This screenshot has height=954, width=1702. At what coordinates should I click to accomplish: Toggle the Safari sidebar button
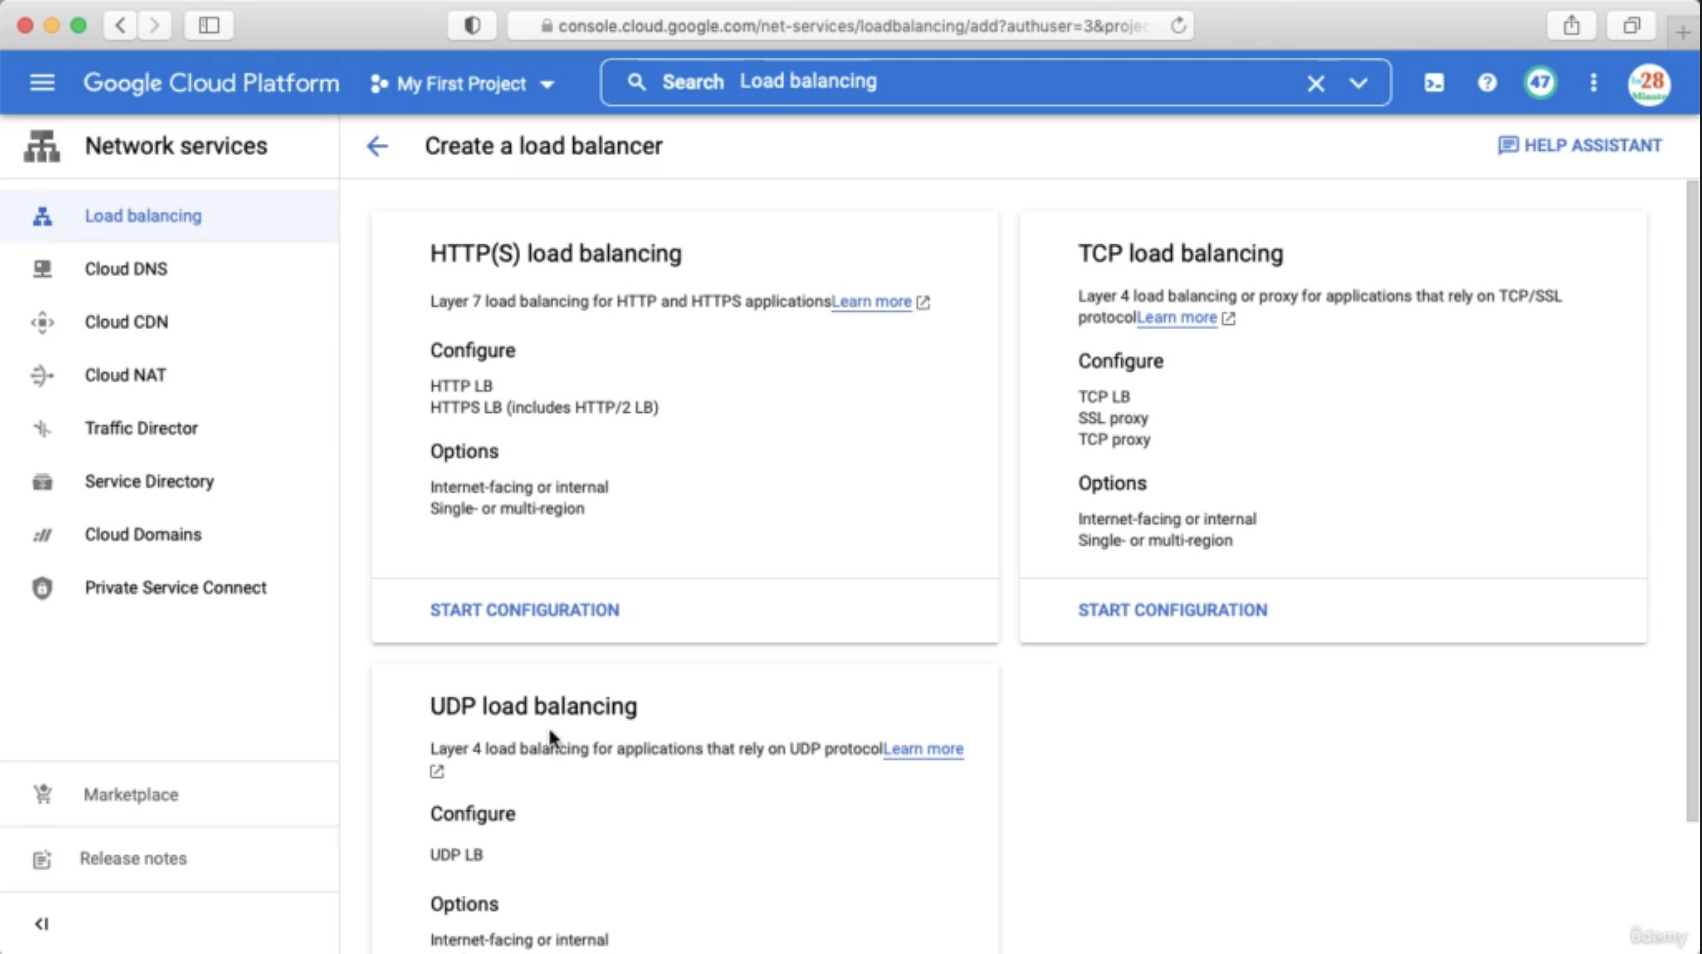[x=209, y=25]
